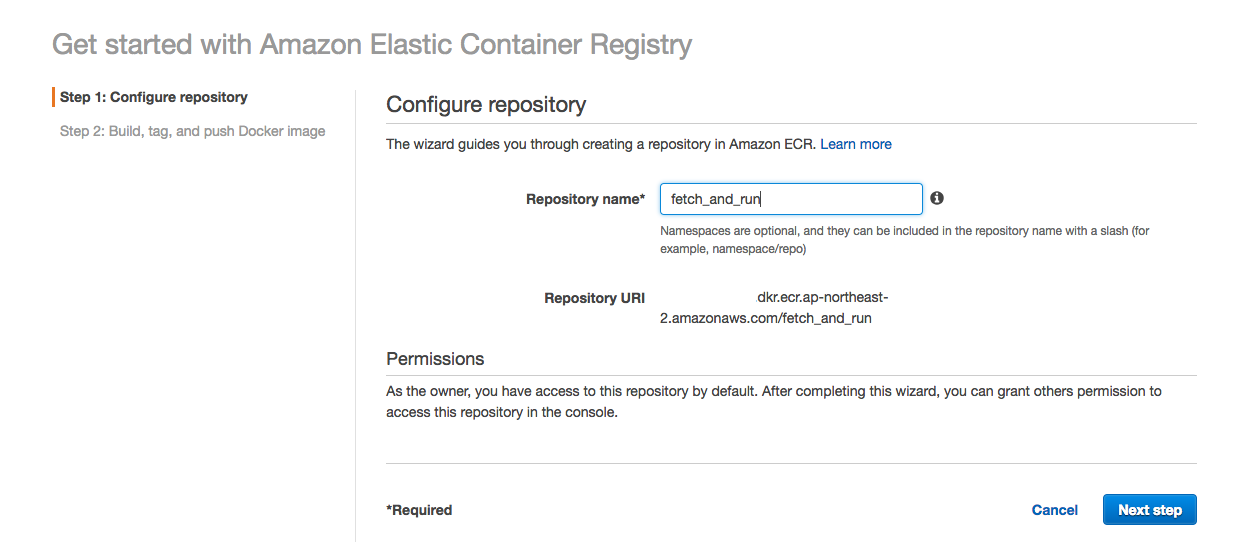This screenshot has height=542, width=1249.
Task: Click the Repository URI label
Action: point(594,298)
